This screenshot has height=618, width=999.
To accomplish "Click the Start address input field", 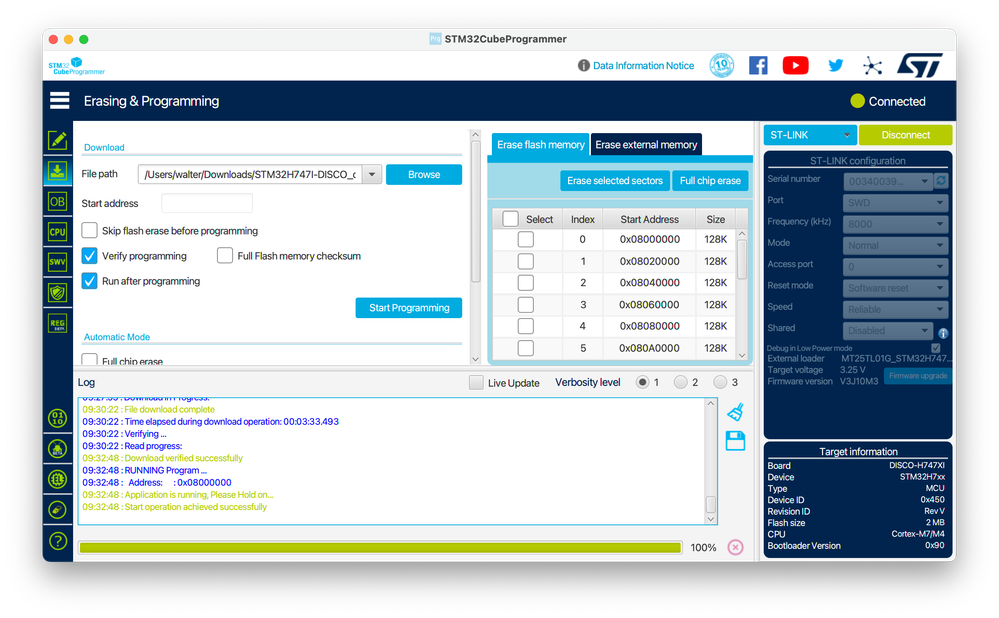I will [207, 203].
